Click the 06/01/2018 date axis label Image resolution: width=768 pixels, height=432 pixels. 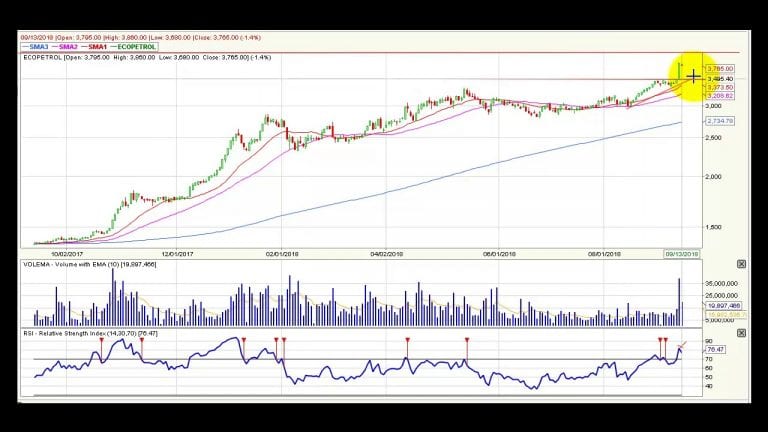tap(499, 254)
